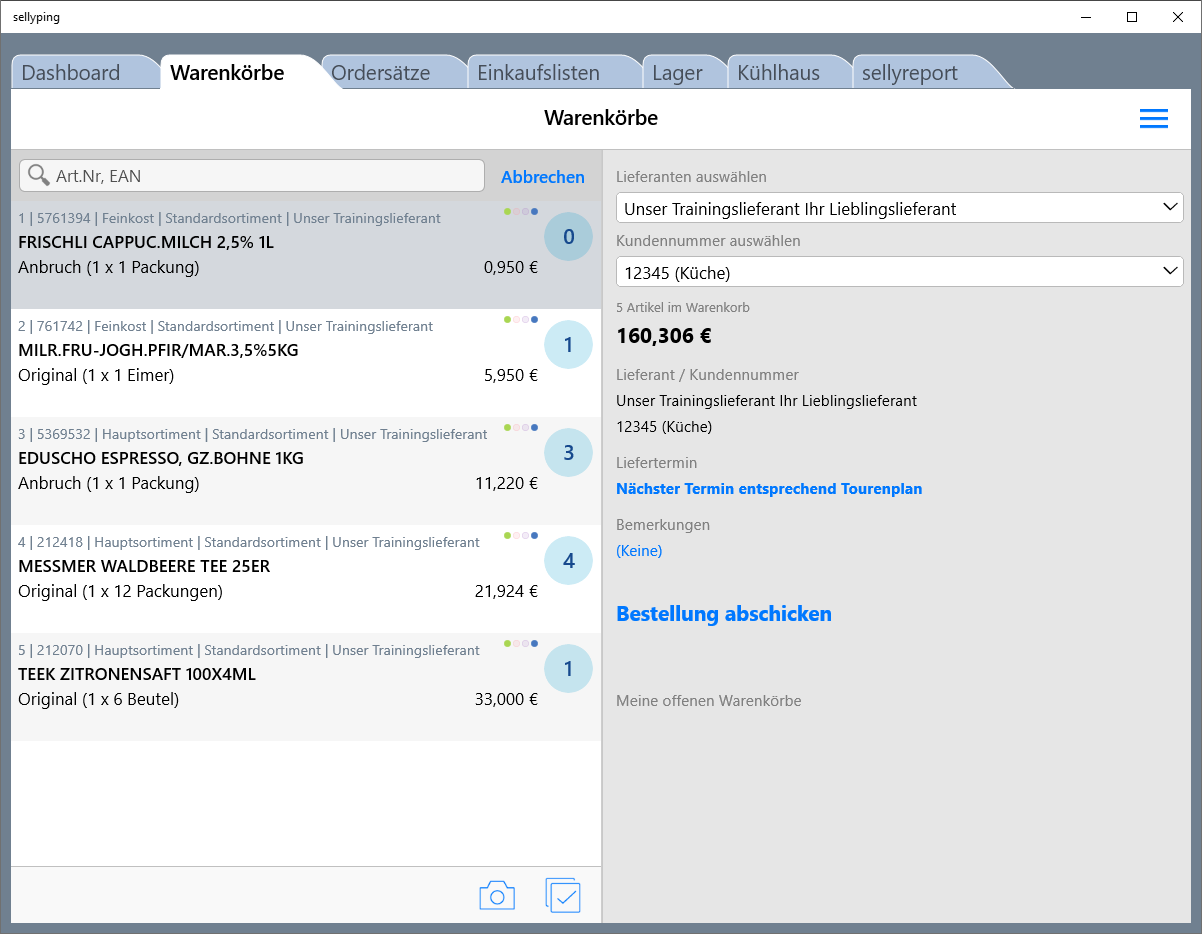Viewport: 1202px width, 934px height.
Task: Click quantity bubble for EDUSCHO ESPRESSO
Action: click(x=568, y=453)
